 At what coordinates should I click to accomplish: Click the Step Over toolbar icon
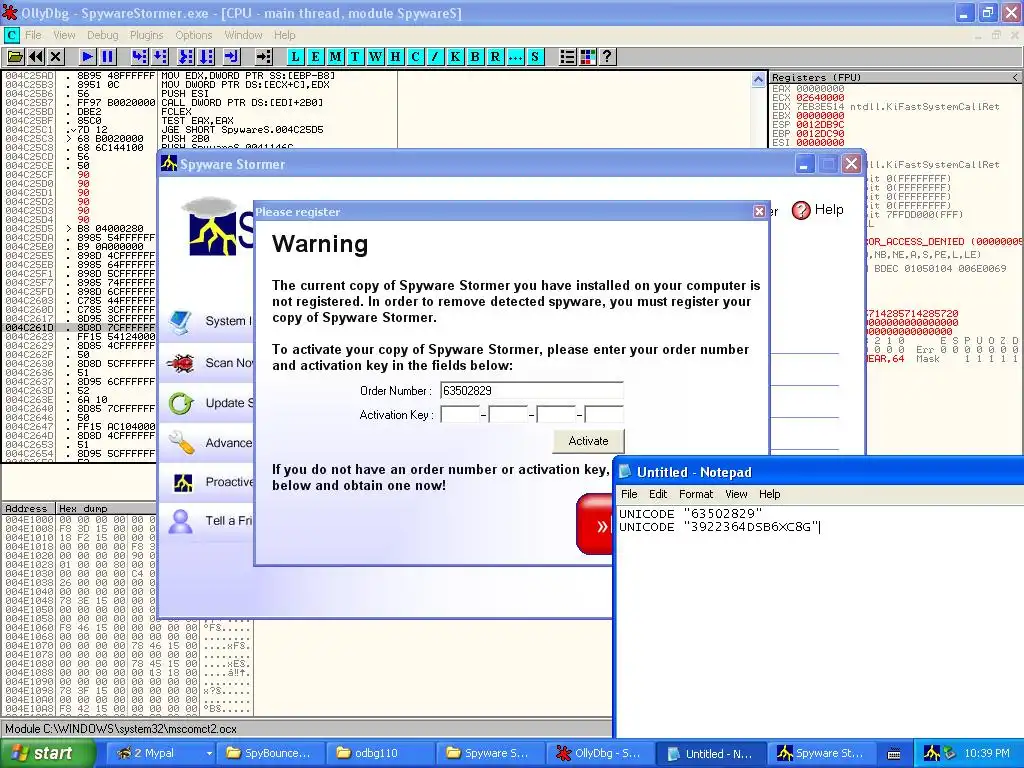(160, 57)
